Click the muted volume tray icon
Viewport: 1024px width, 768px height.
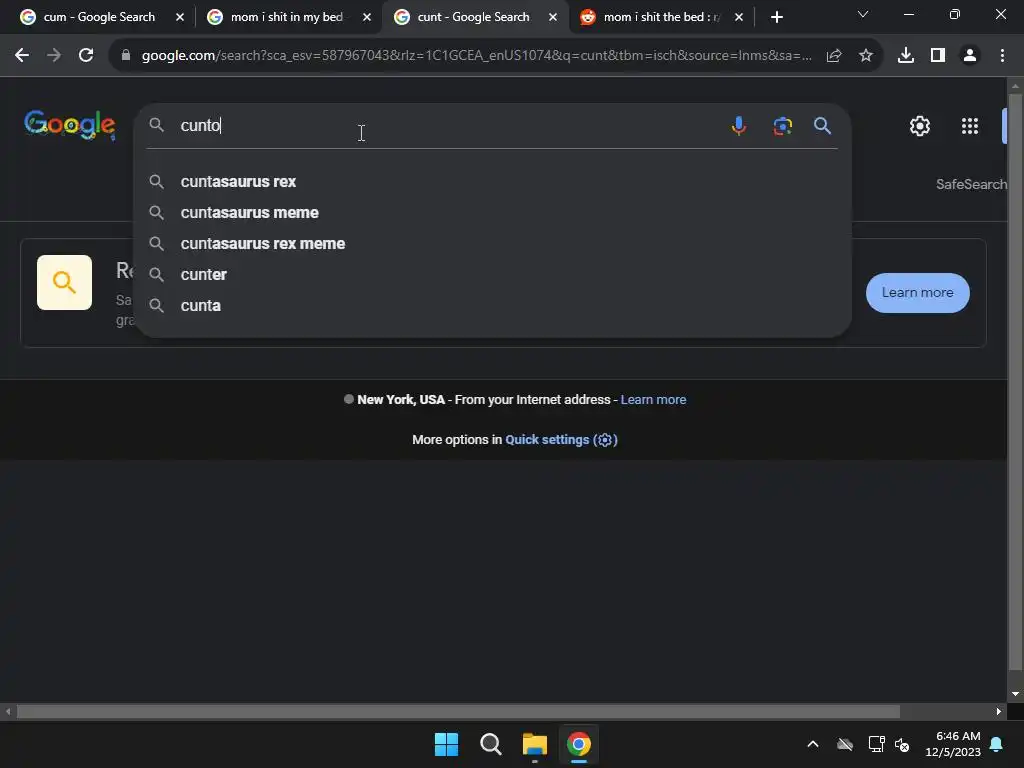(902, 744)
